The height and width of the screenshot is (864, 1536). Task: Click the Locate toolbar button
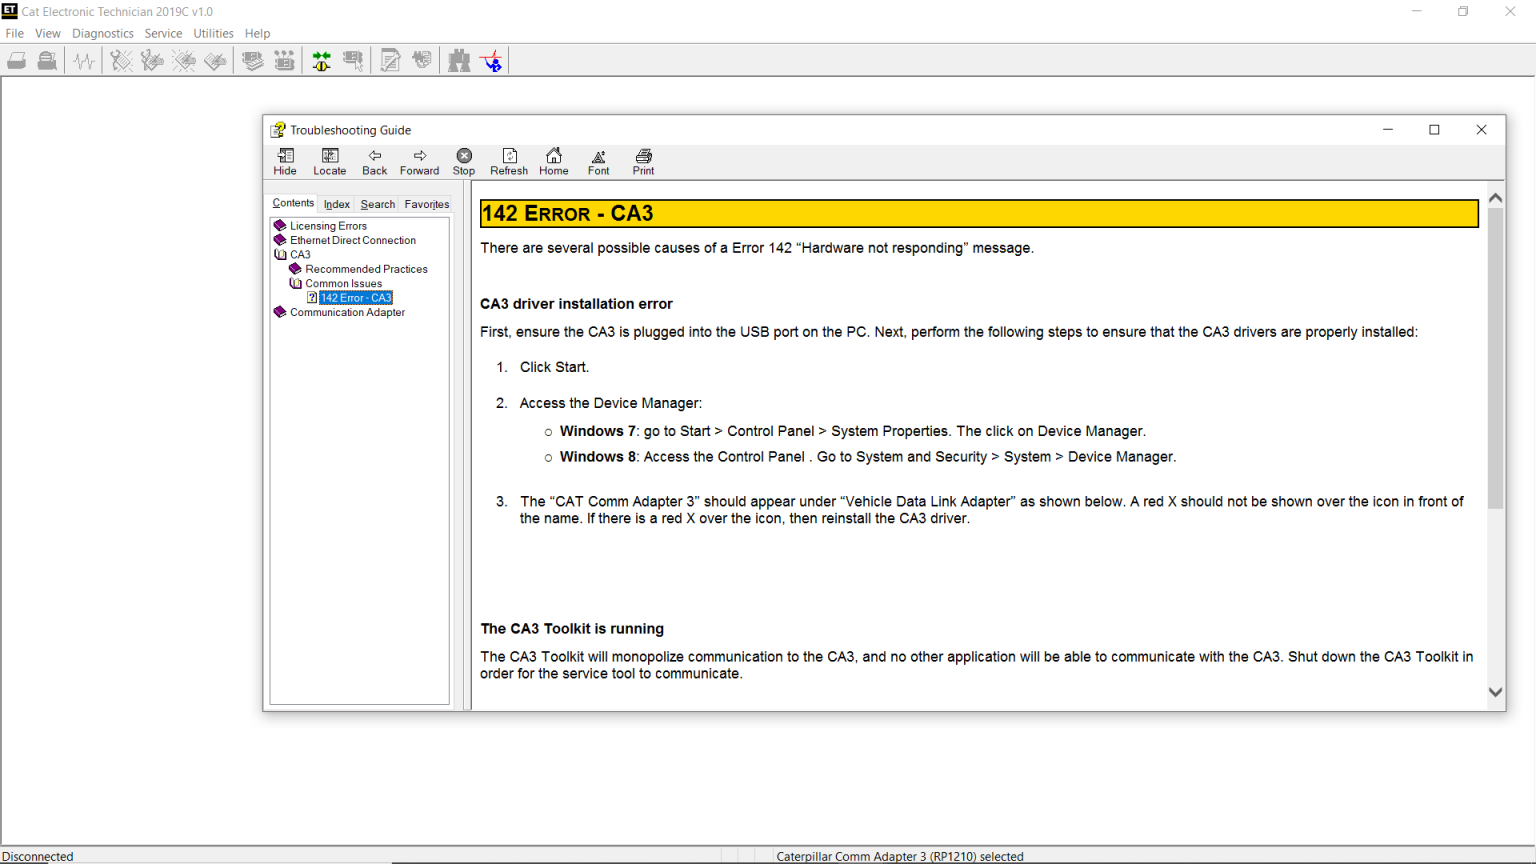329,161
